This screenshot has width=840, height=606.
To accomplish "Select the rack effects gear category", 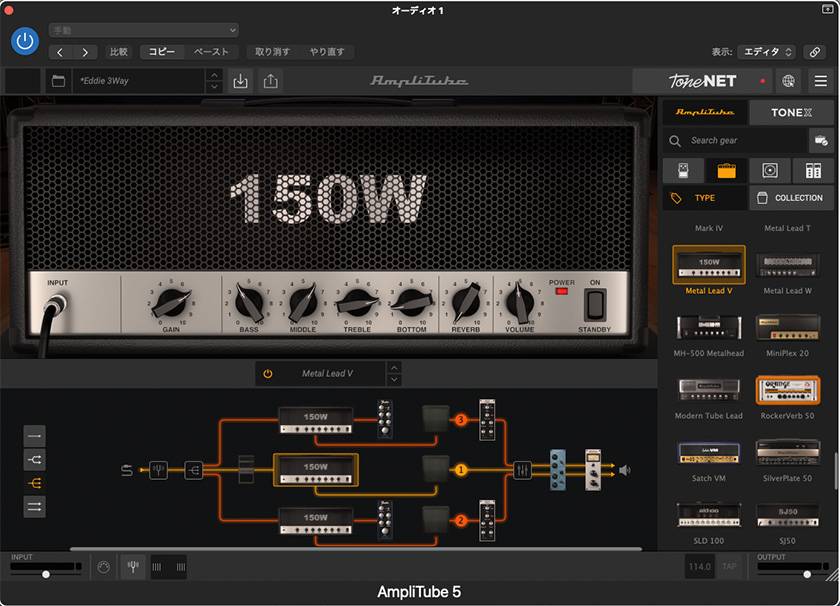I will (813, 170).
